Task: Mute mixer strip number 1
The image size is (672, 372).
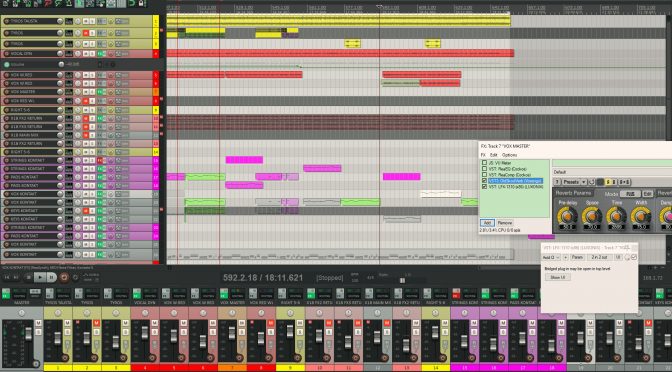Action: pyautogui.click(x=67, y=323)
